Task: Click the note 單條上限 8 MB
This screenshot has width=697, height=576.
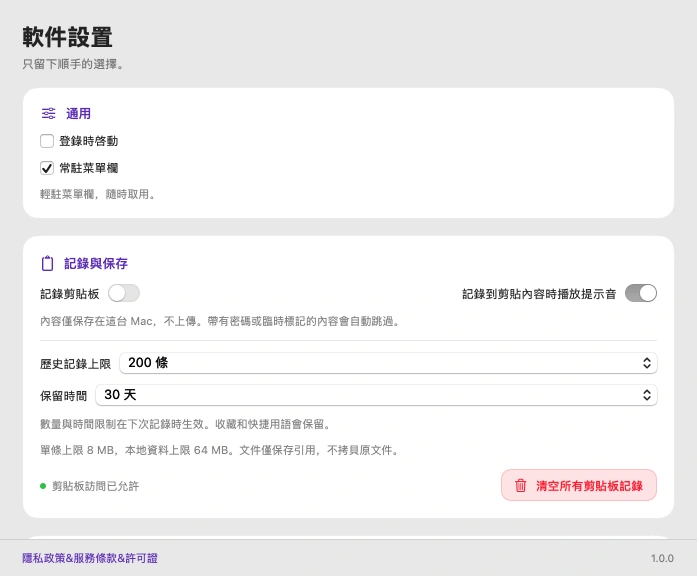Action: click(219, 450)
